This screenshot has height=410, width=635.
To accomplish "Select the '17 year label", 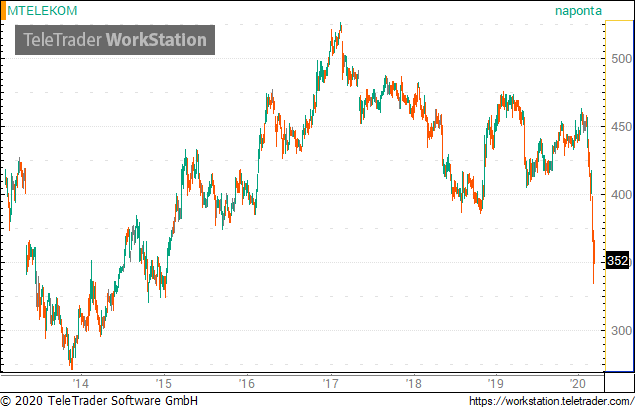I will [331, 383].
